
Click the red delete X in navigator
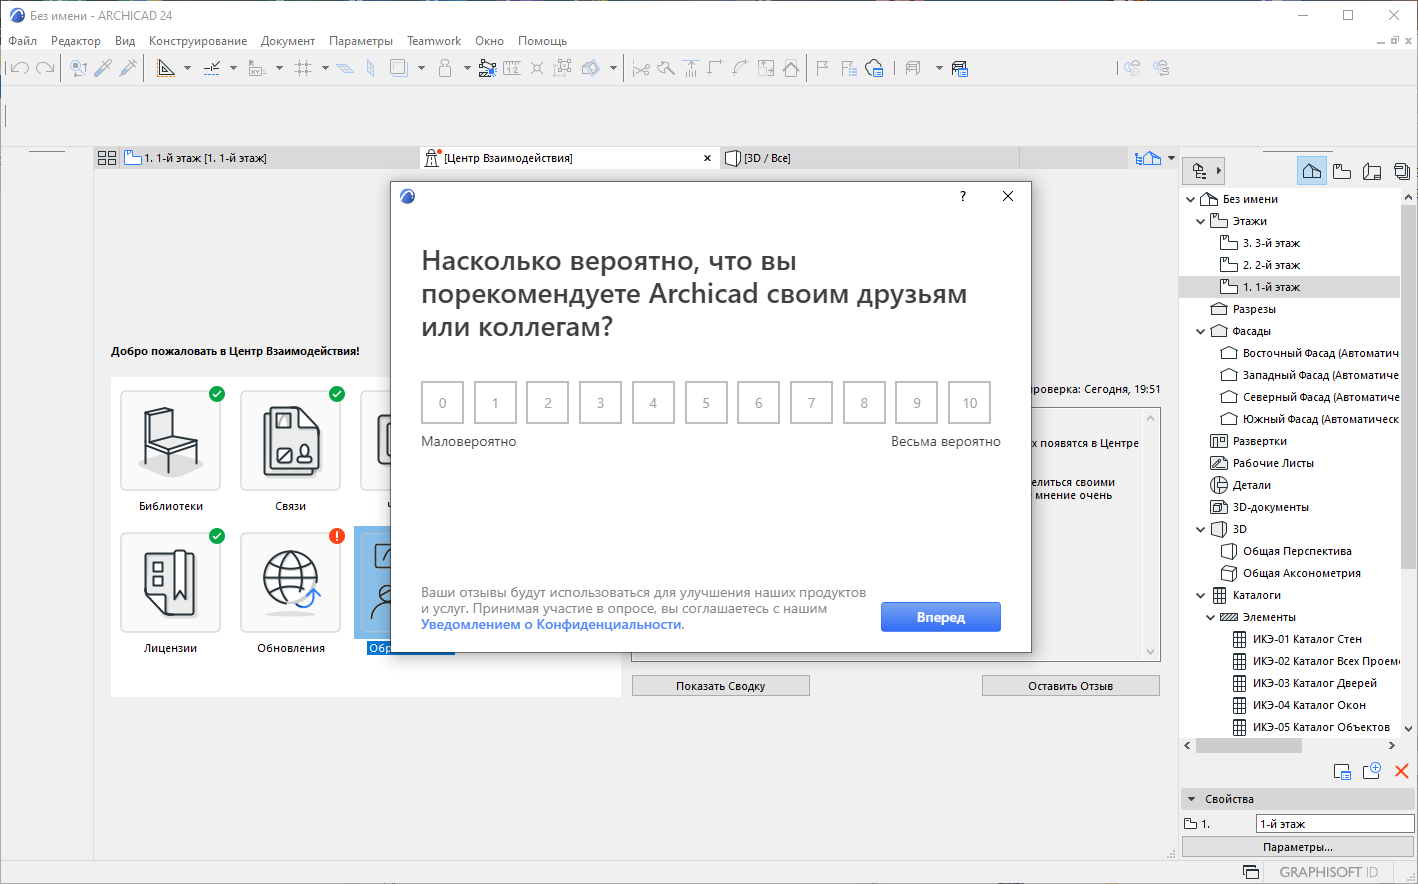tap(1401, 771)
